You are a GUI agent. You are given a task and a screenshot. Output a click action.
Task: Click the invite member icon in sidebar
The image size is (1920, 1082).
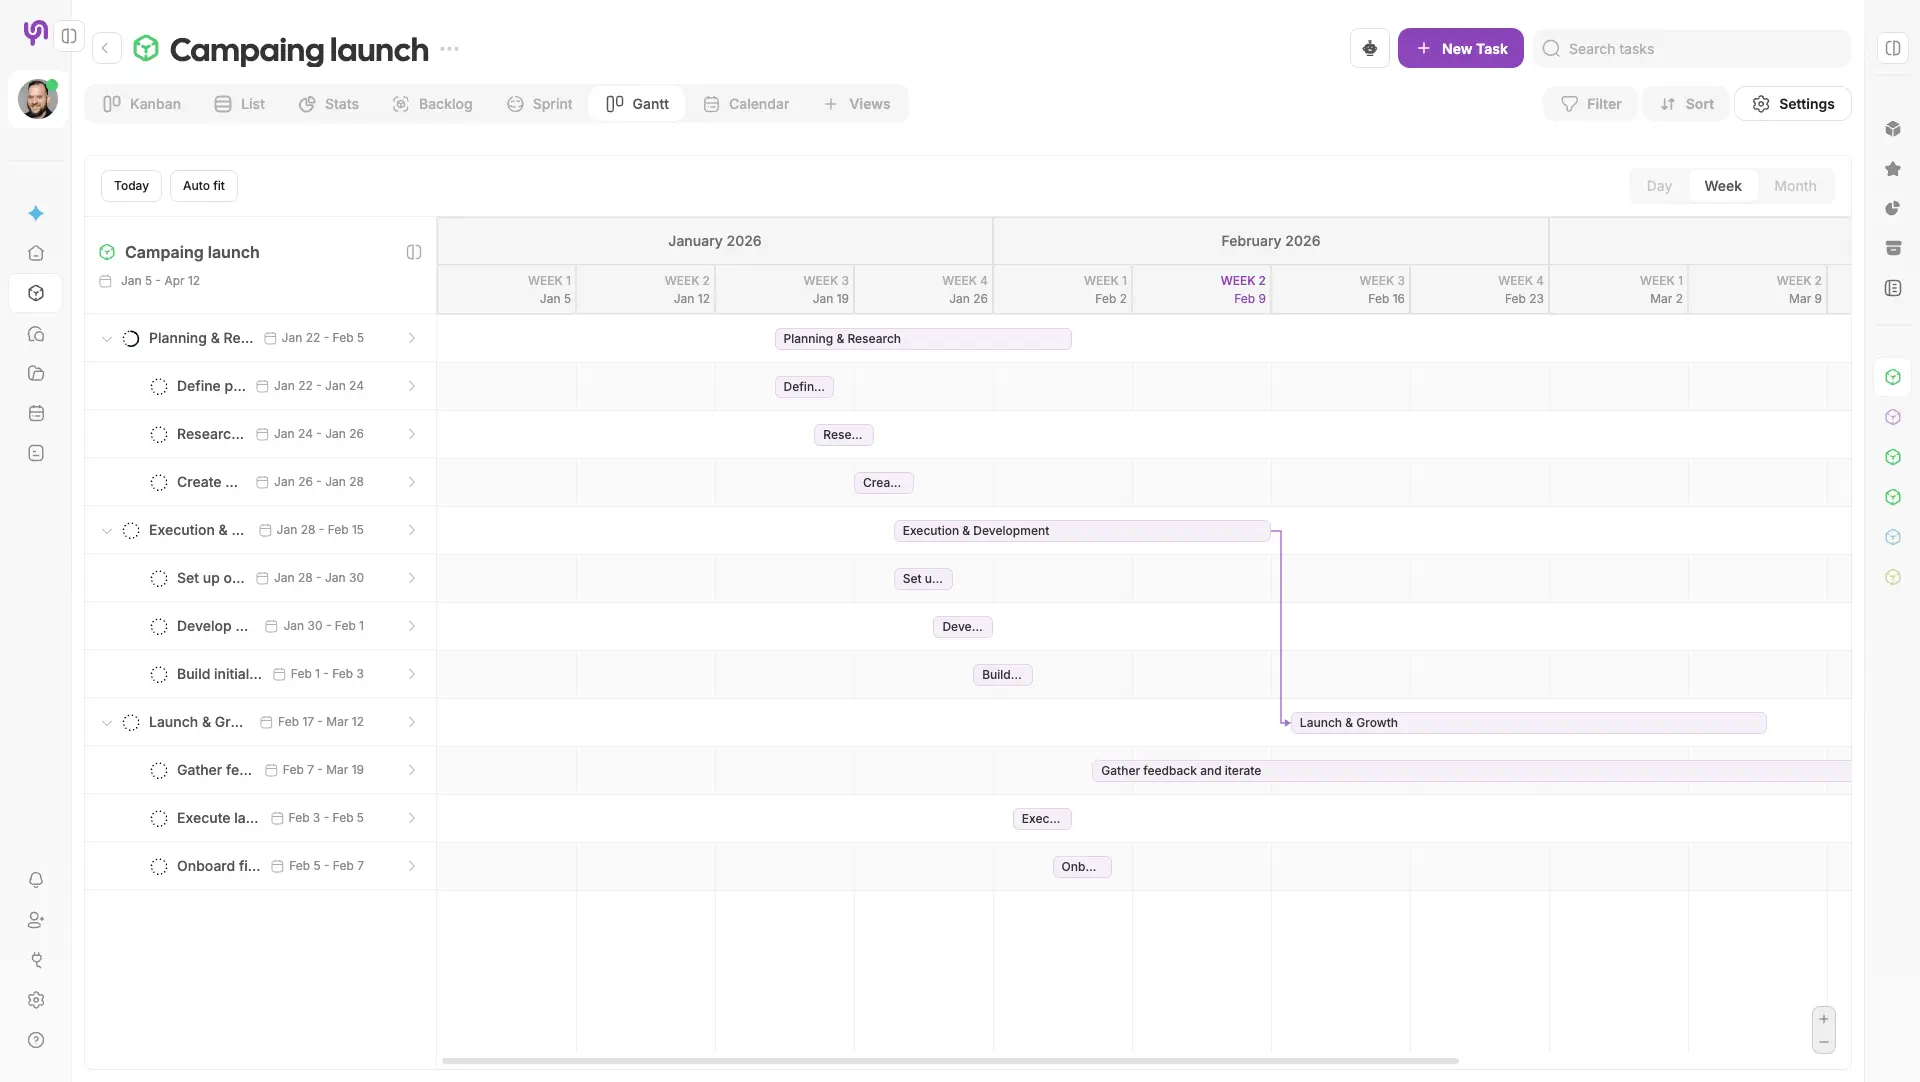coord(36,920)
